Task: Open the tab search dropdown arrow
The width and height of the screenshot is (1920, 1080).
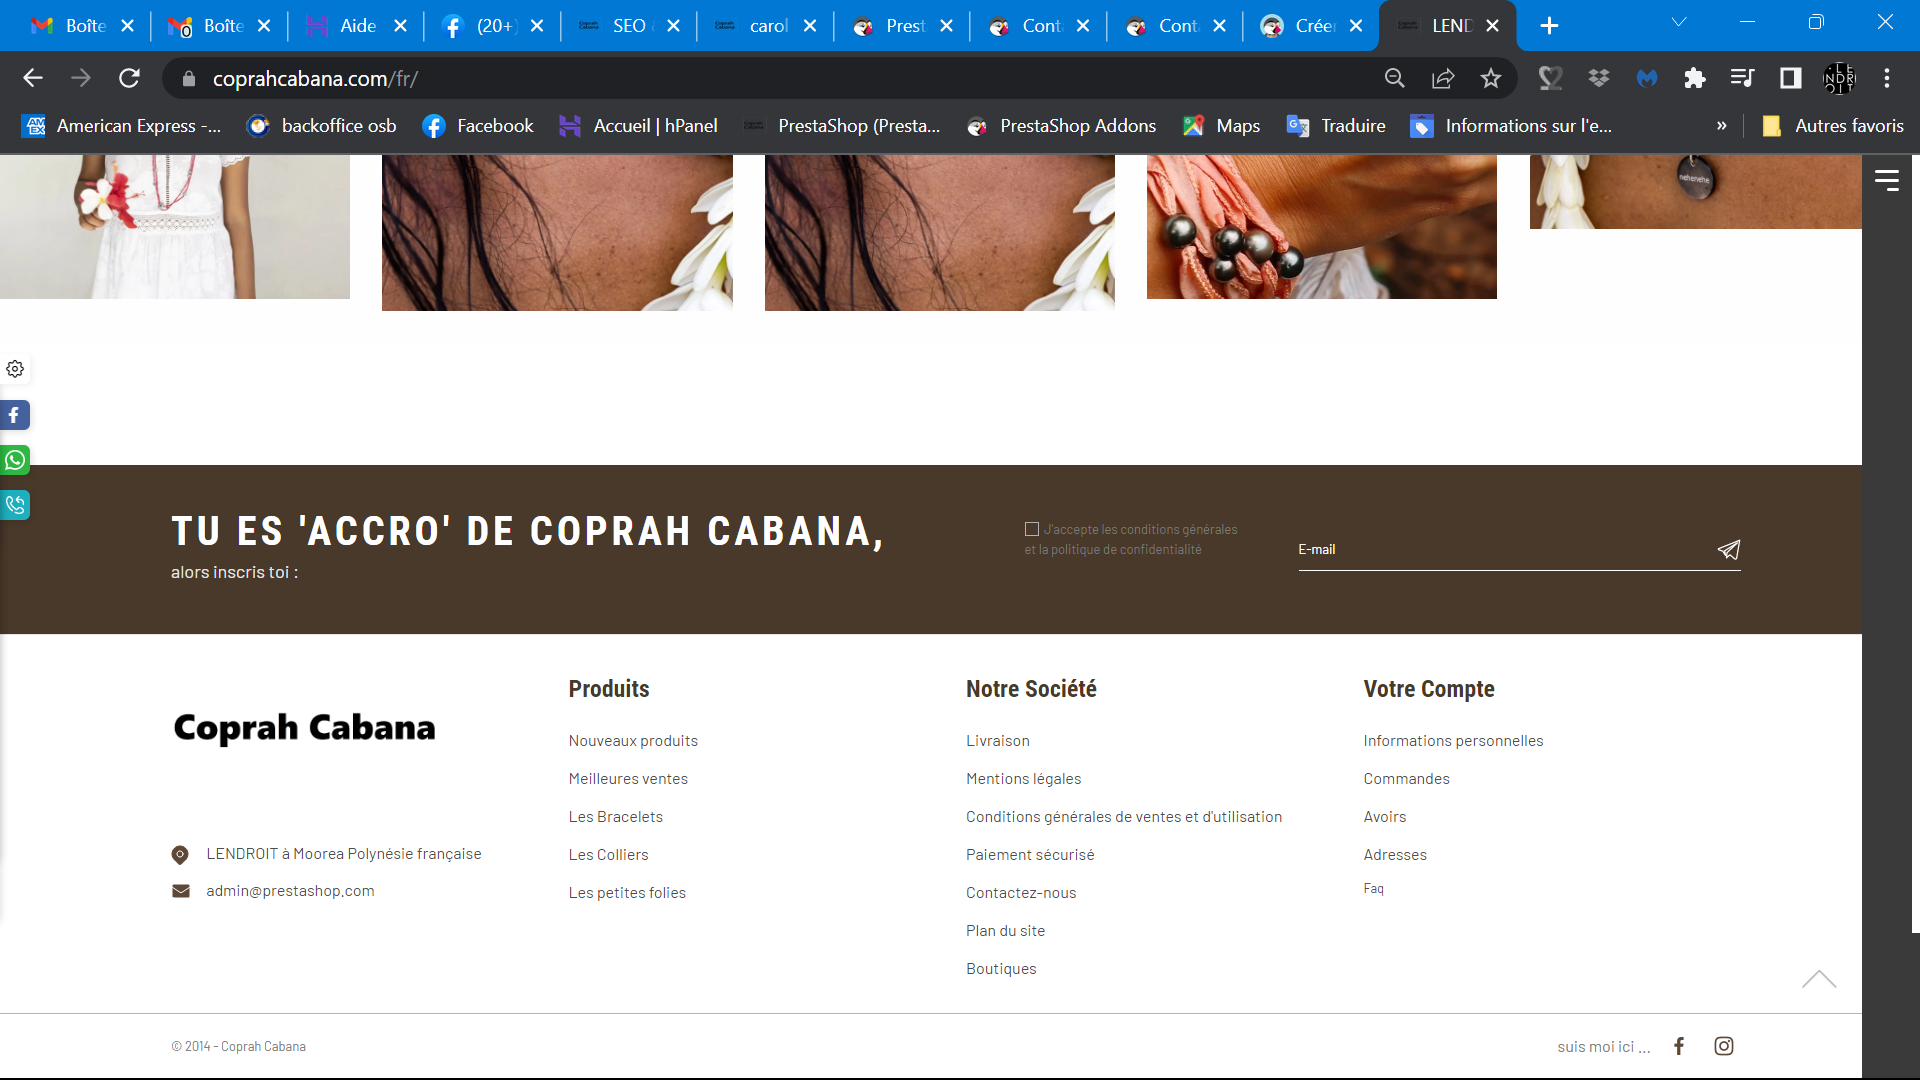Action: click(1679, 22)
